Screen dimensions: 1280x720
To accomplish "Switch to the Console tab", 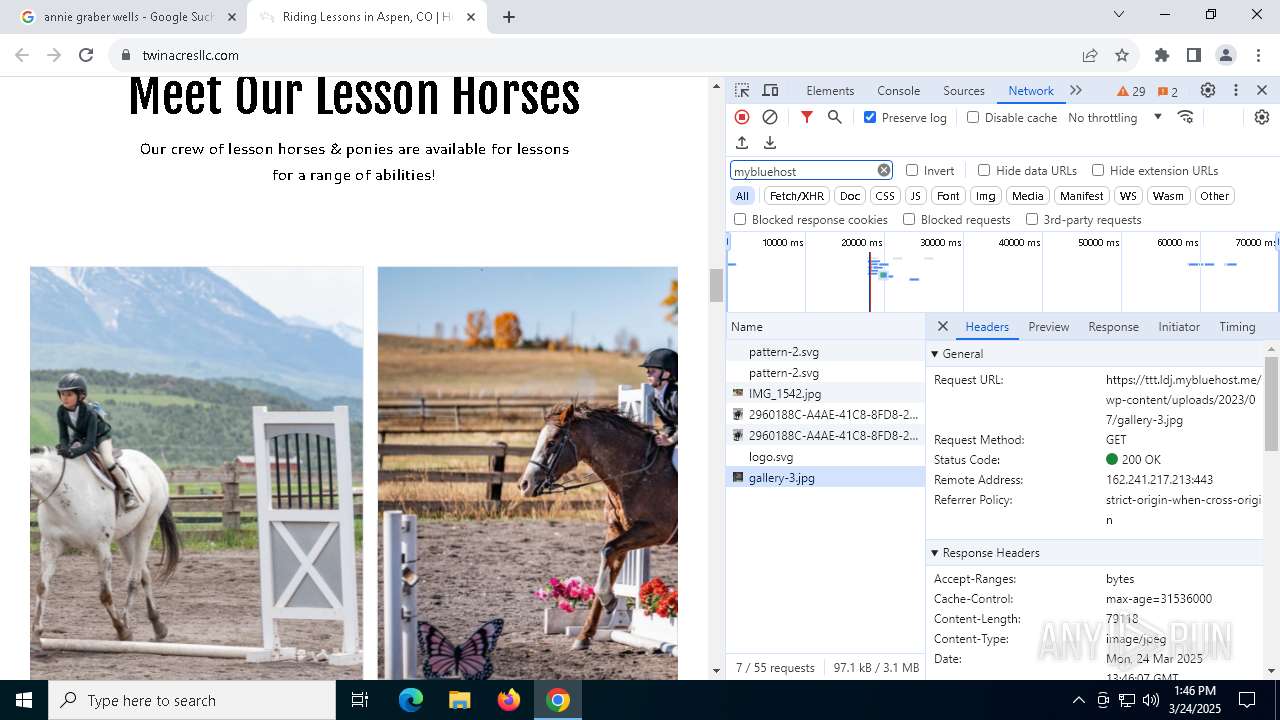I will click(x=898, y=91).
